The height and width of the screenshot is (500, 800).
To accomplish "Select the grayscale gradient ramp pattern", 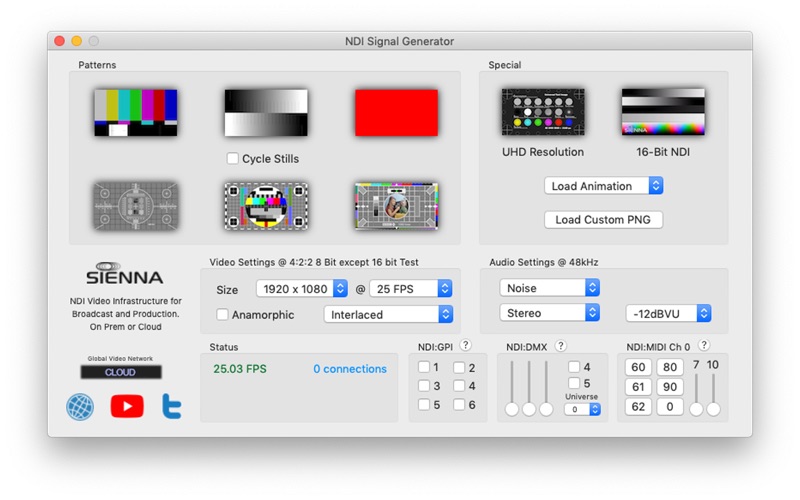I will (266, 113).
